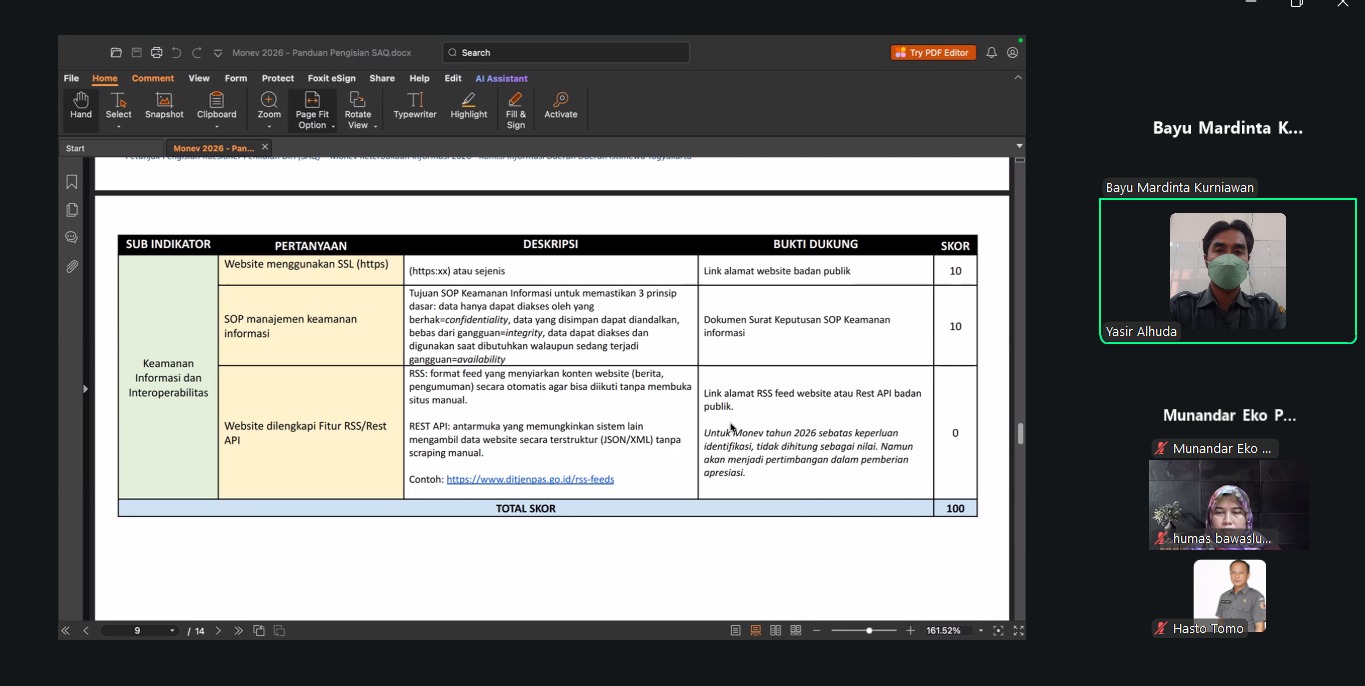Click the notifications bell icon
The height and width of the screenshot is (686, 1365).
click(992, 53)
